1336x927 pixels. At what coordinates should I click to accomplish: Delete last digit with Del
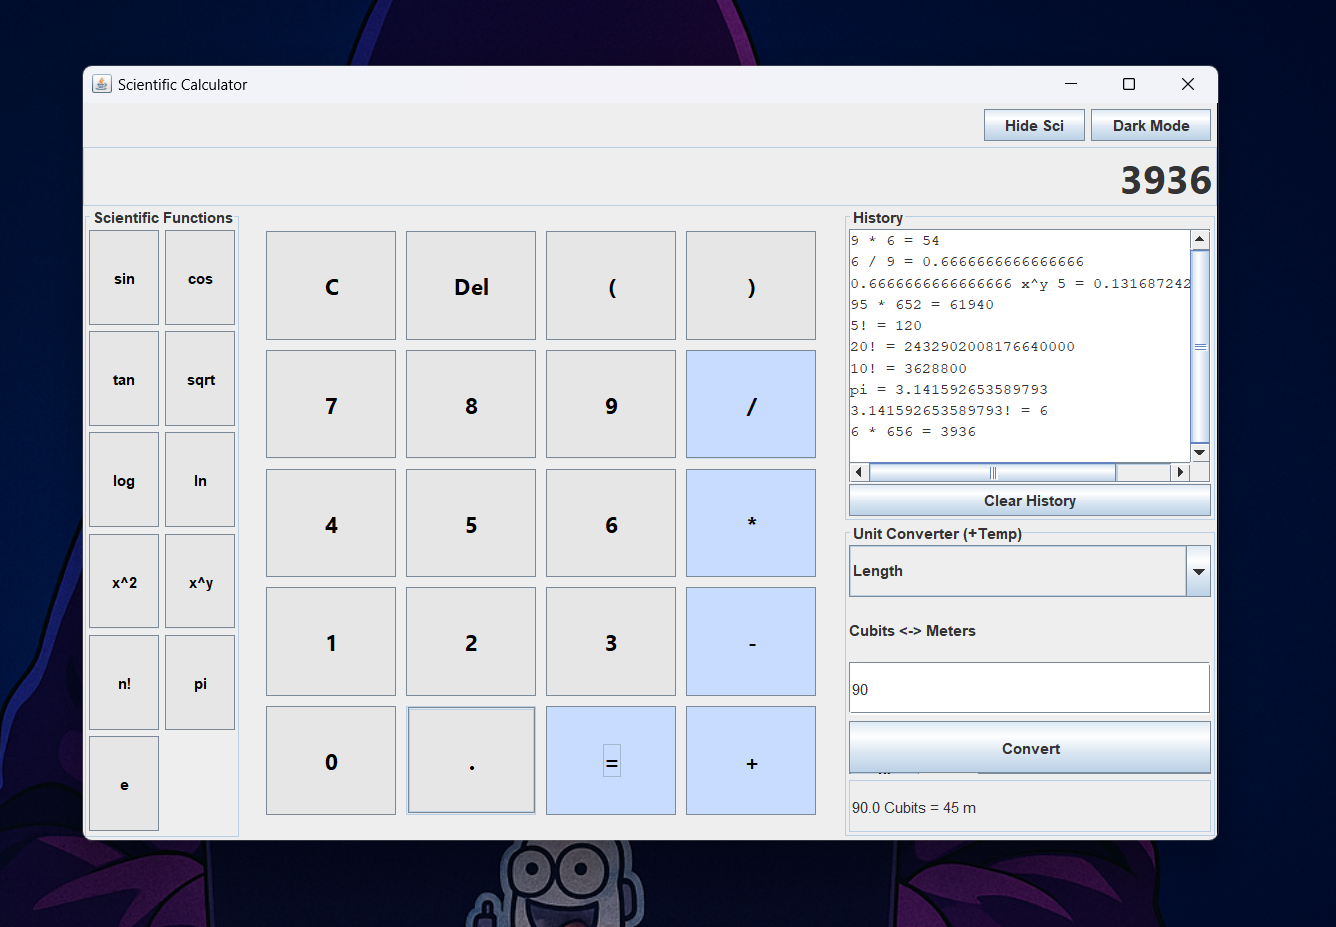(x=471, y=286)
